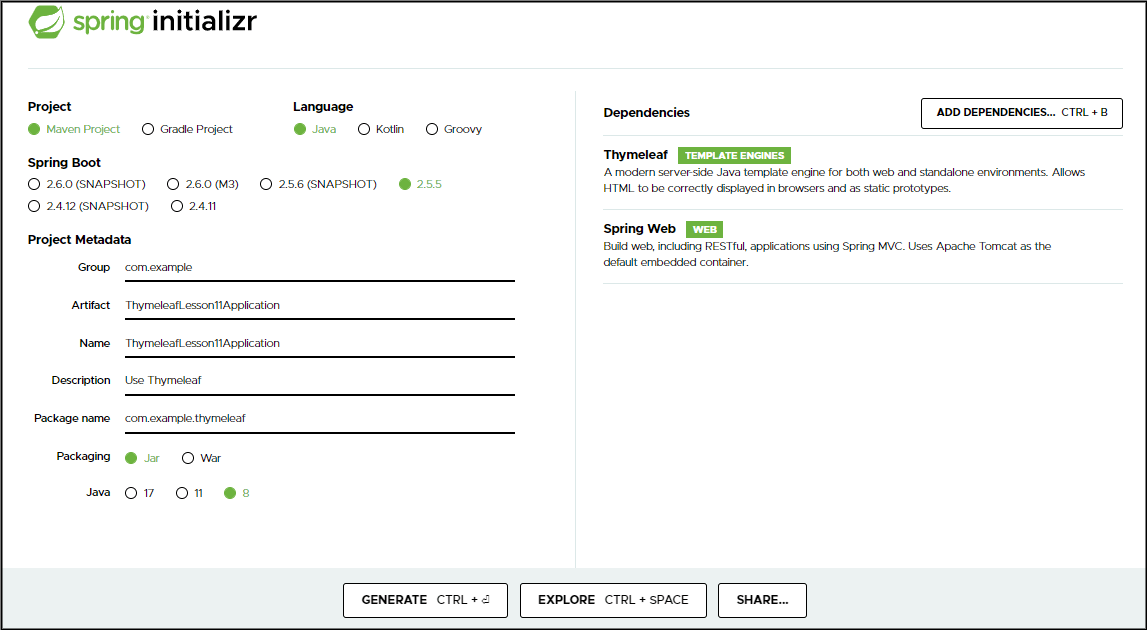Click the Spring Initializr logo

click(x=142, y=24)
